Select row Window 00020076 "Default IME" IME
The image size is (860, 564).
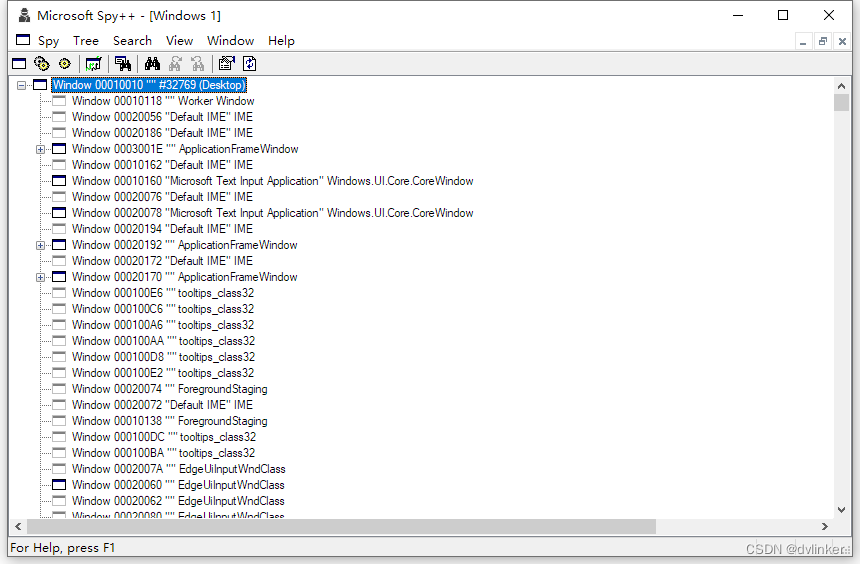click(162, 197)
